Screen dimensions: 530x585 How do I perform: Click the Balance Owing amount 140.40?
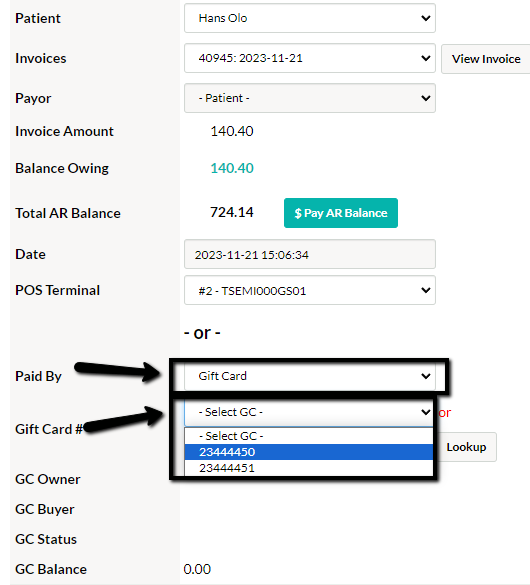coord(232,168)
